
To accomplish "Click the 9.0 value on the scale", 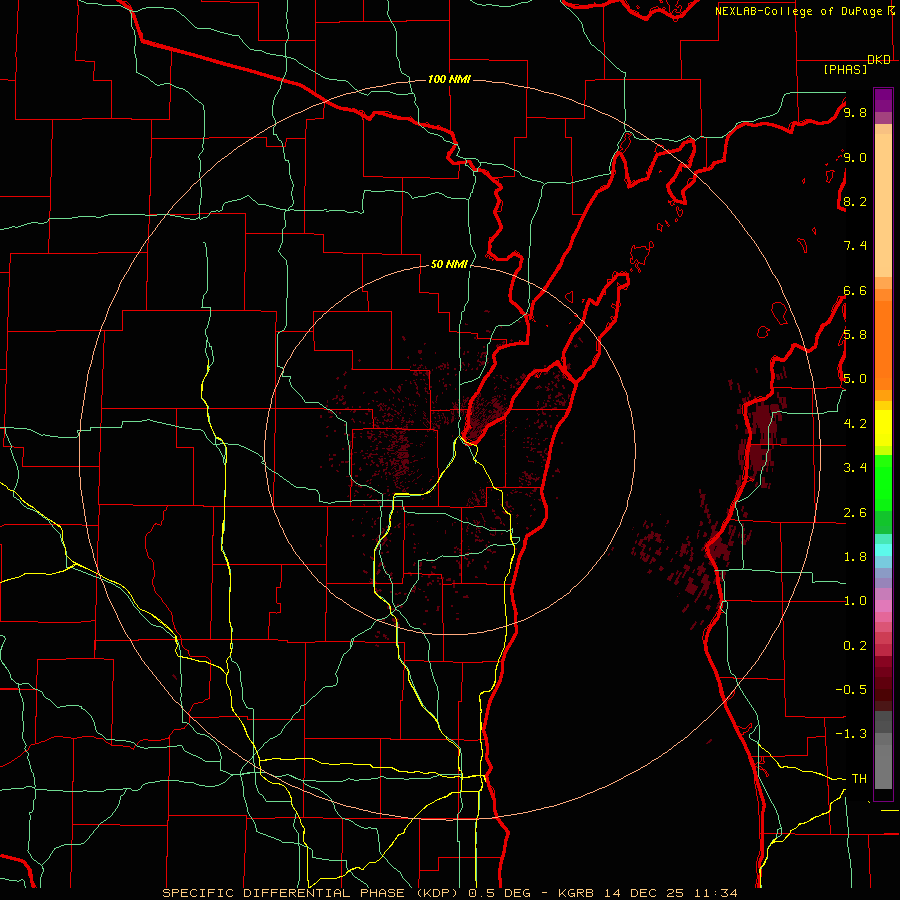I will coord(855,157).
